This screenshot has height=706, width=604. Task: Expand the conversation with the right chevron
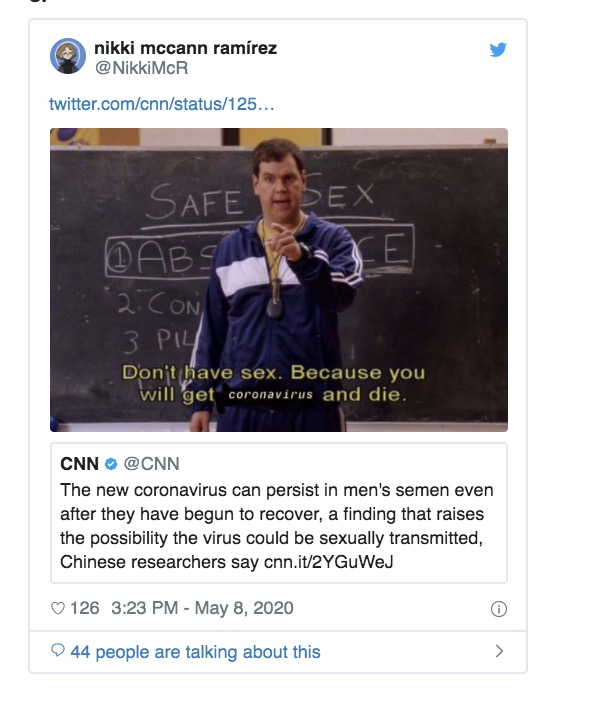coord(499,652)
